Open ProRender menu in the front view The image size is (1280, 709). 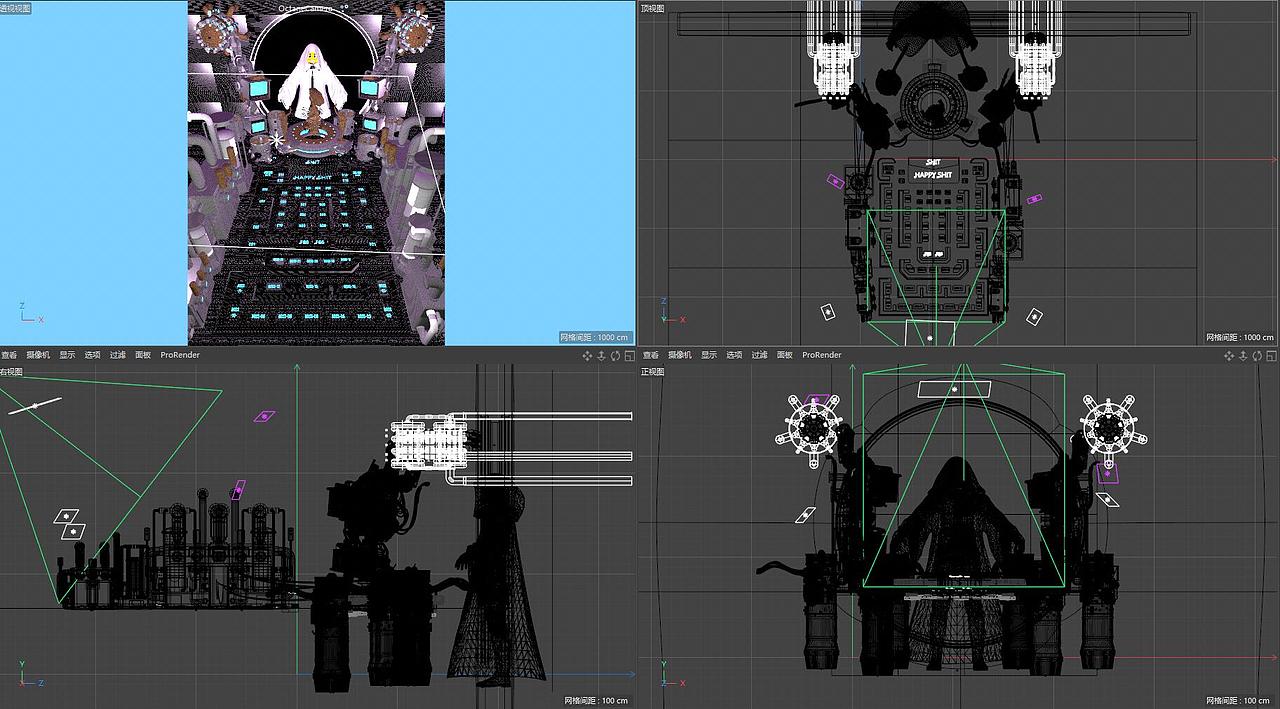(822, 355)
